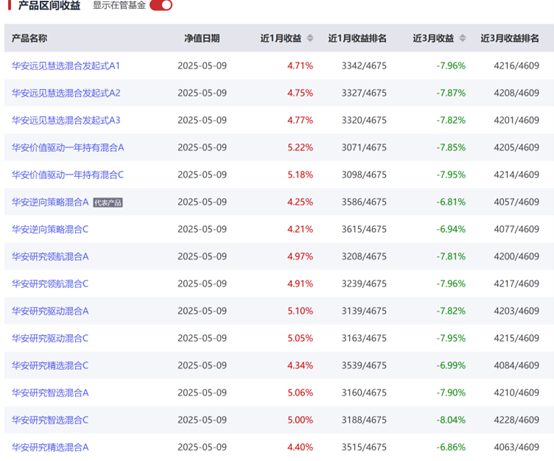Open 华安研究领航混合A fund link
This screenshot has height=461, width=554.
pyautogui.click(x=50, y=256)
